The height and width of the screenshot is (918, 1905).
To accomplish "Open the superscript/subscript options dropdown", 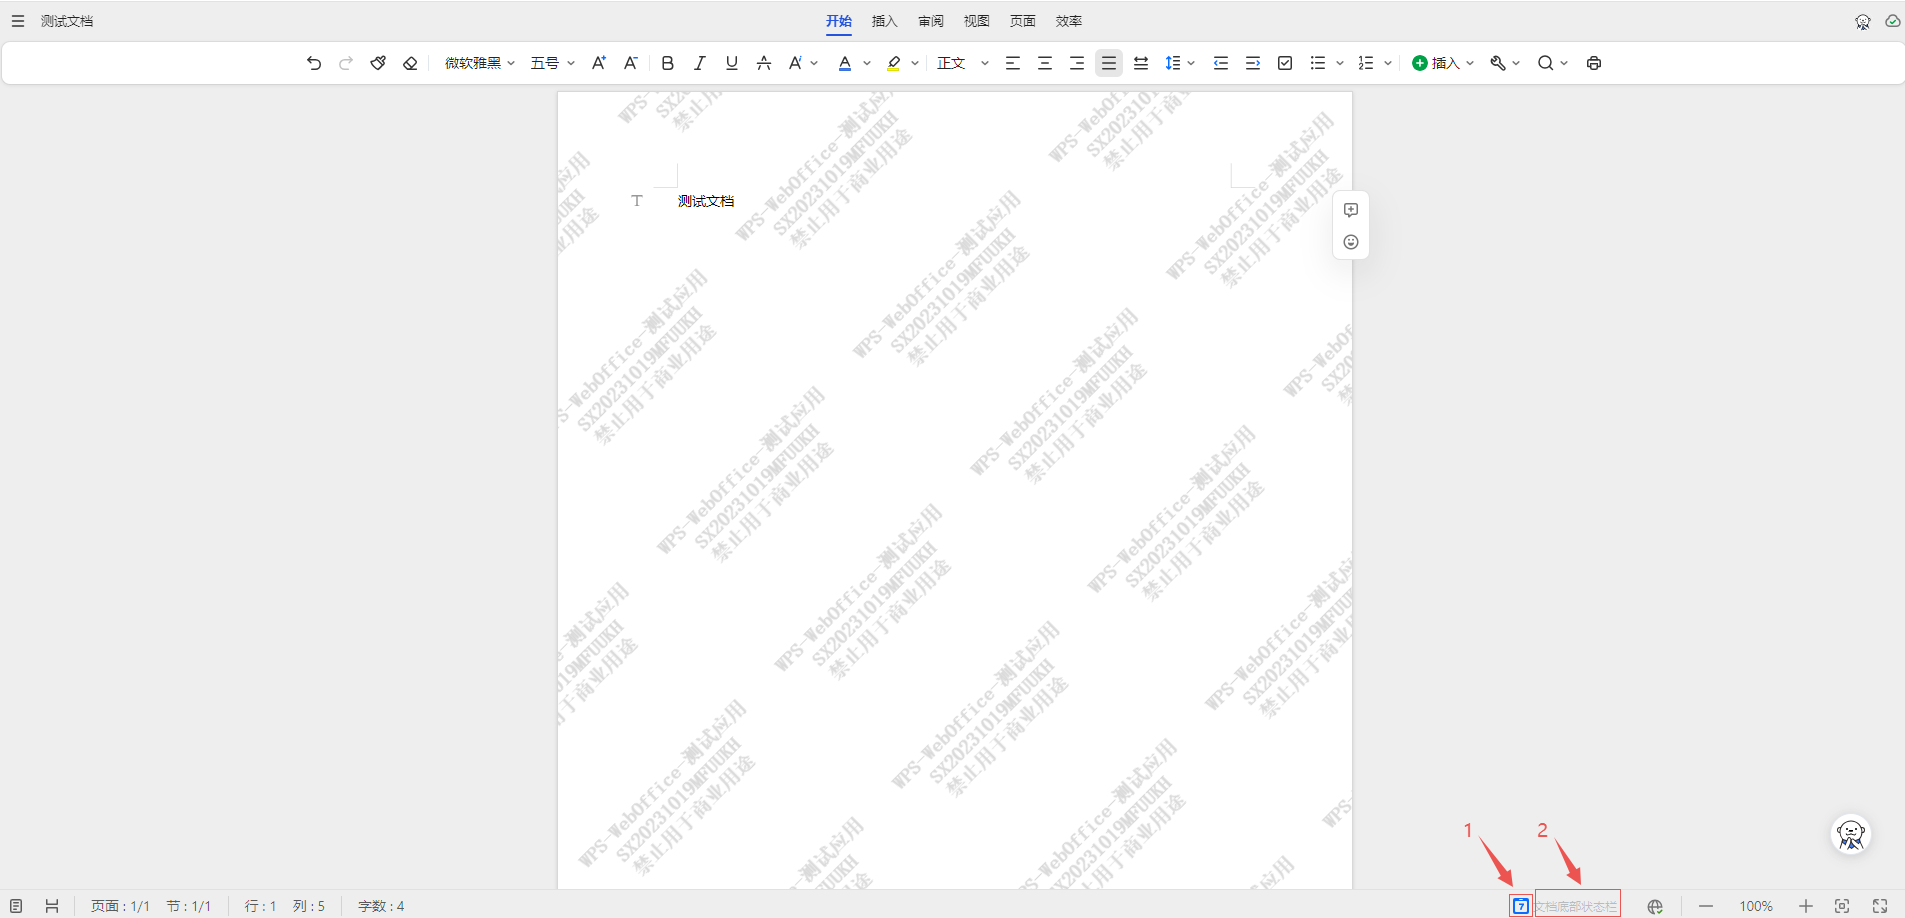I will [803, 63].
